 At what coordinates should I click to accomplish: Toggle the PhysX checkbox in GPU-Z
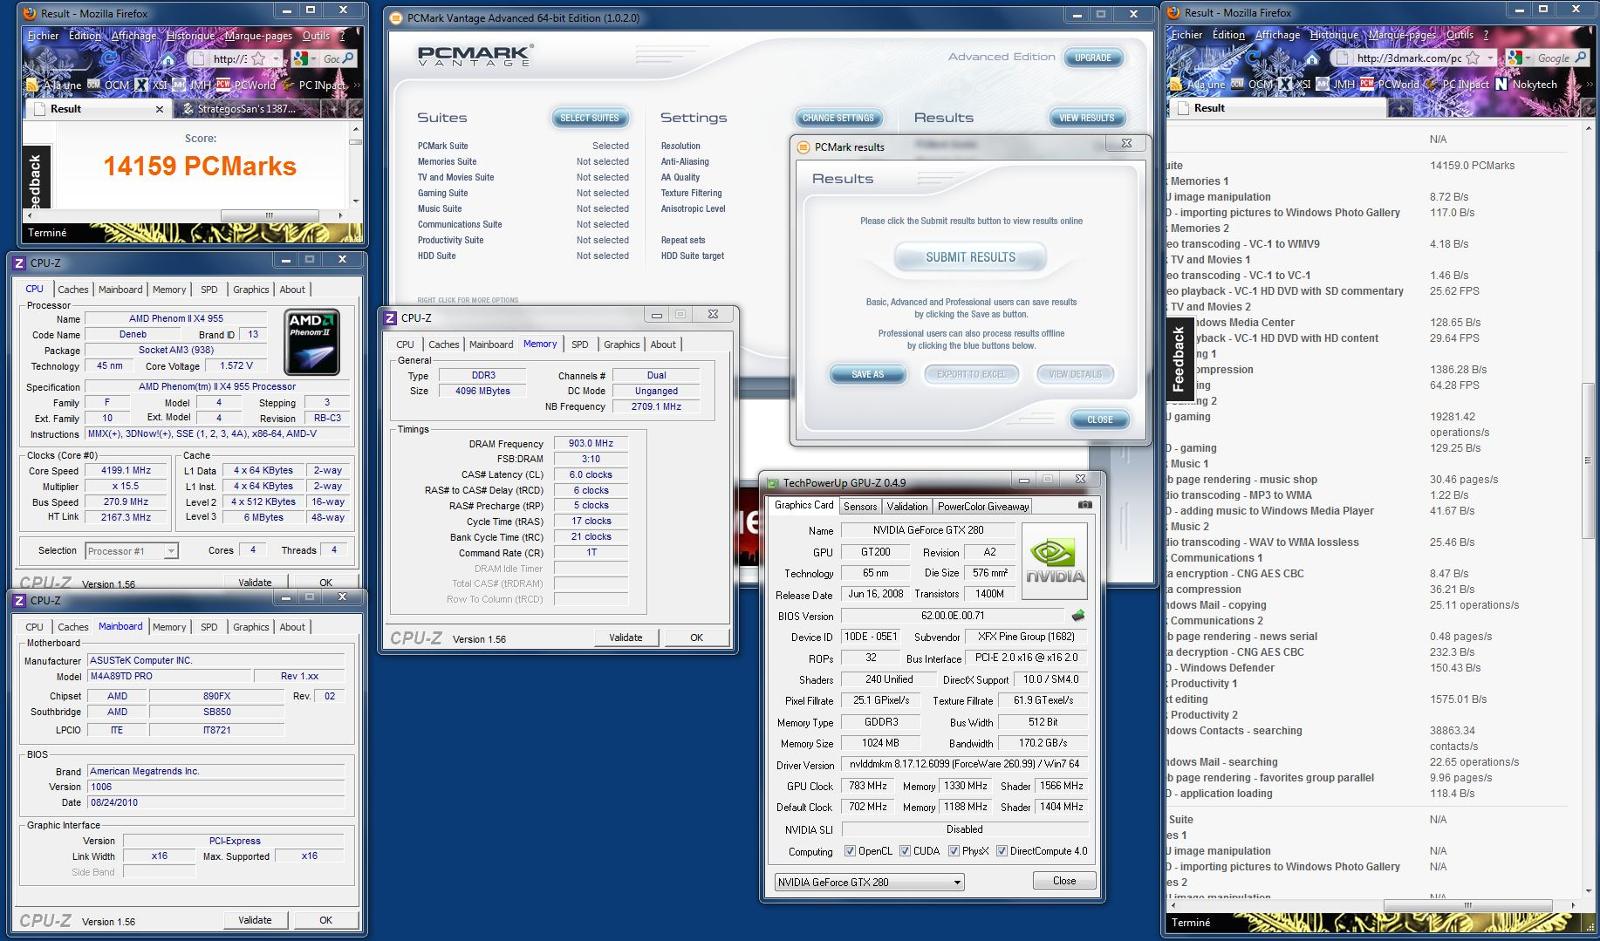954,851
